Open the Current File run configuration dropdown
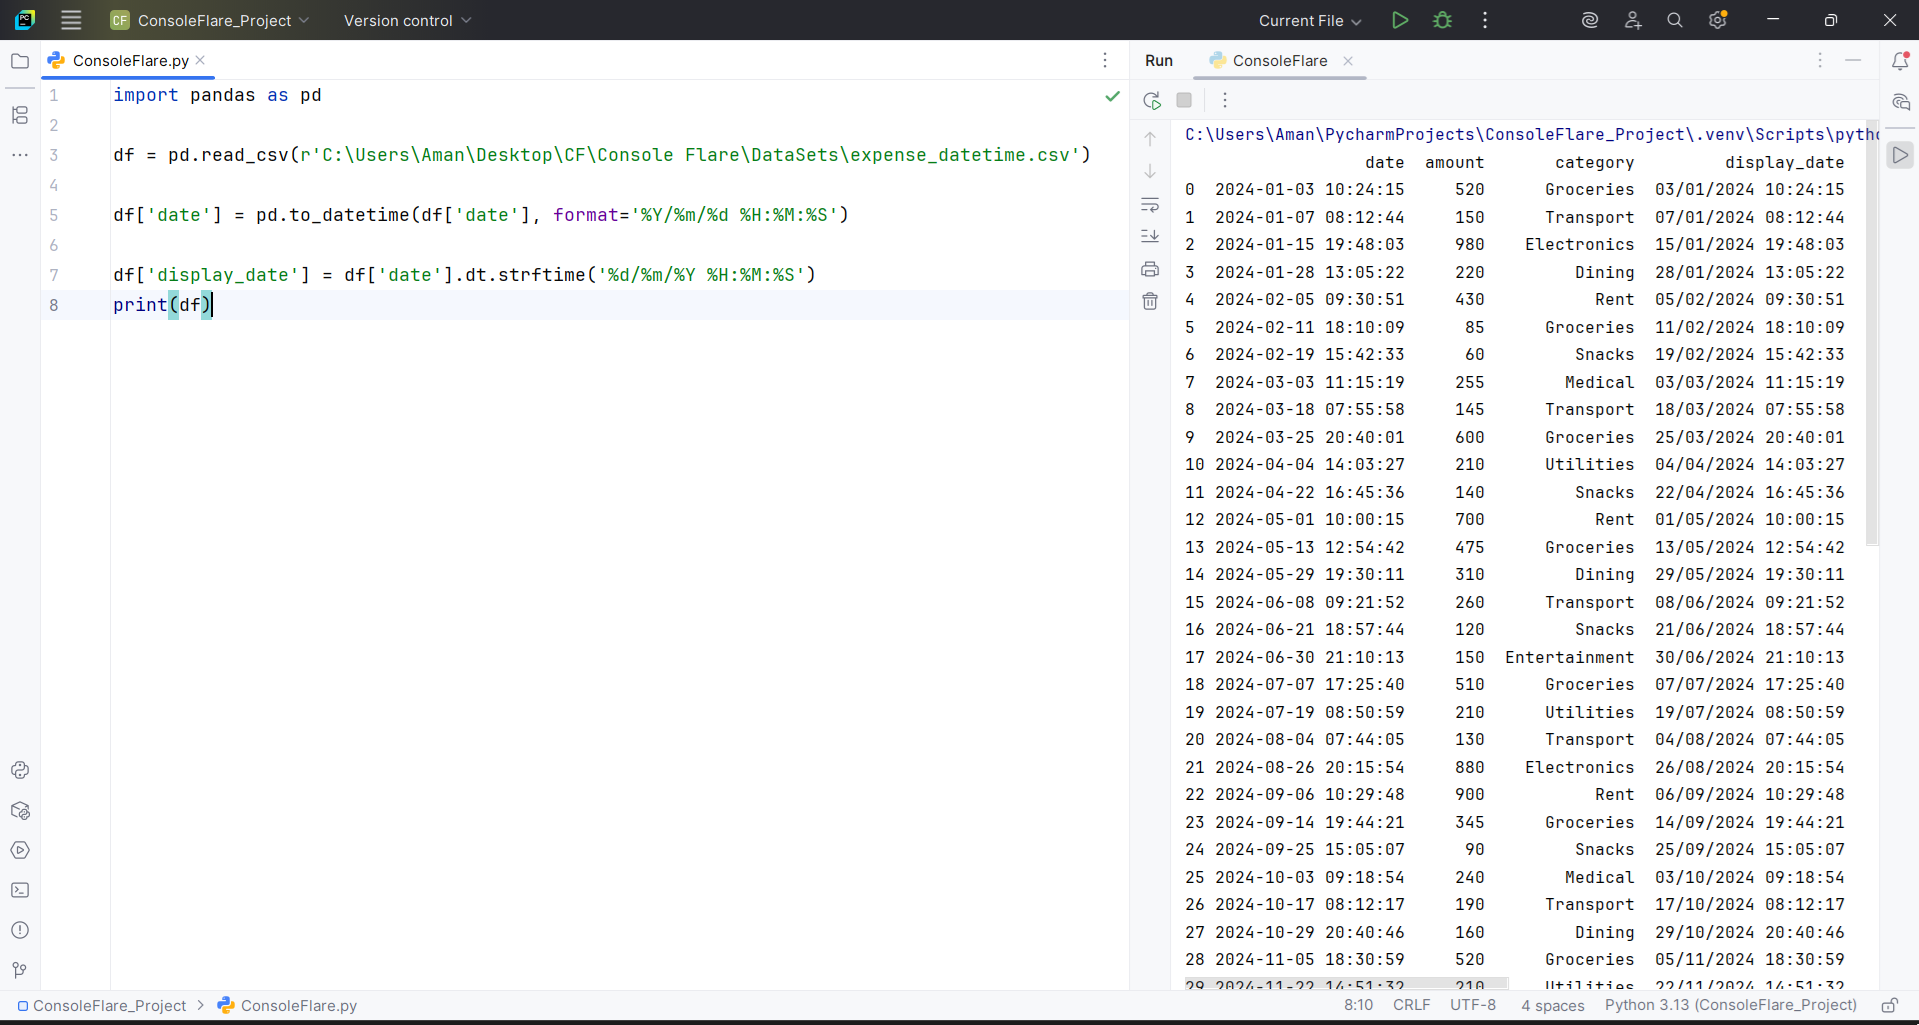Viewport: 1919px width, 1025px height. point(1307,20)
